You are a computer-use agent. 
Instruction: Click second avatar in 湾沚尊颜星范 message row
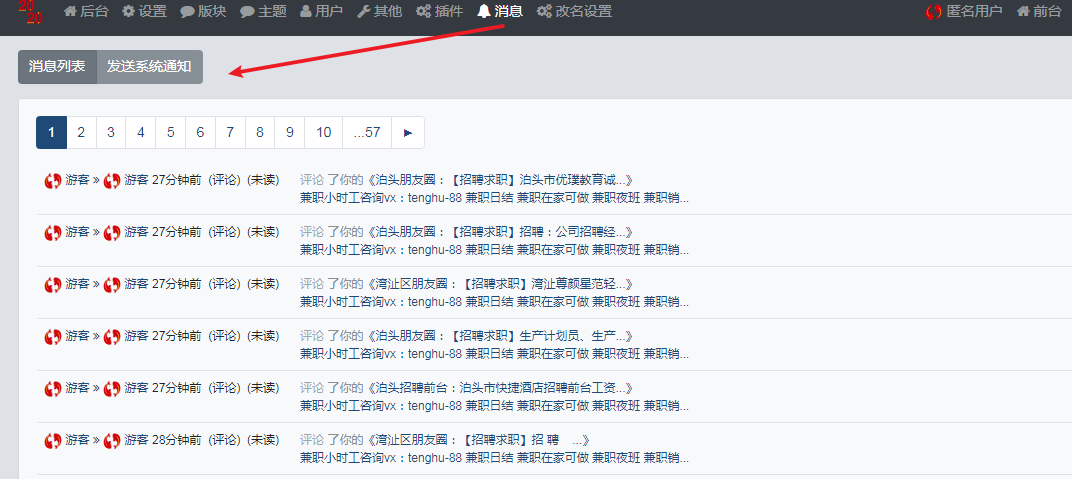point(112,284)
